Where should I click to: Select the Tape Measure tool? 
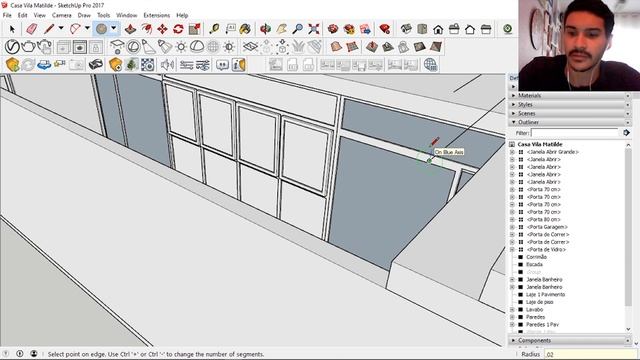tap(214, 29)
